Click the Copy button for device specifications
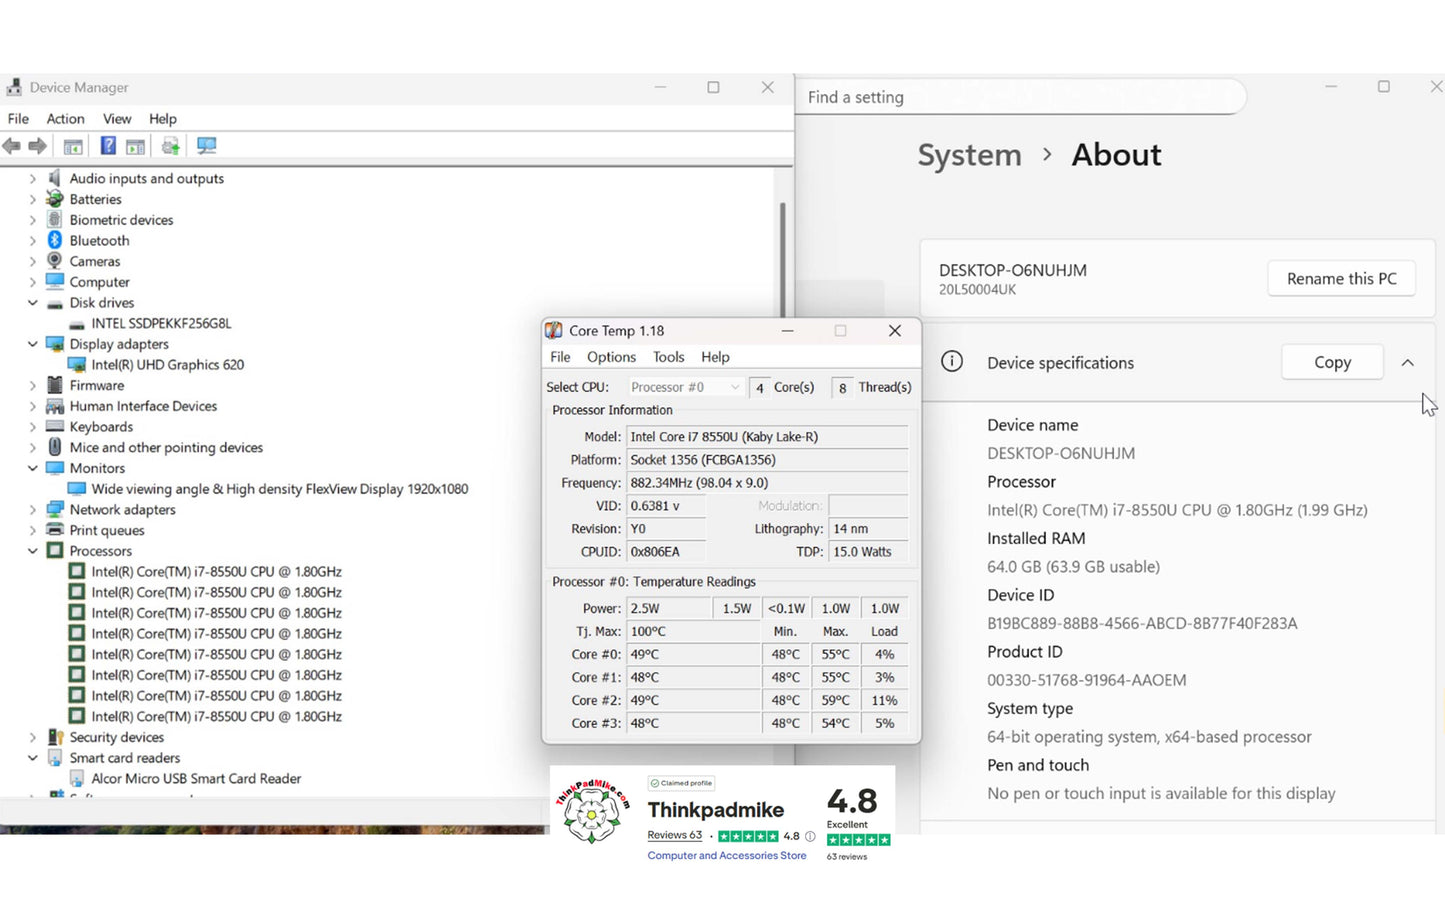Screen dimensions: 1445x908 coord(1332,363)
